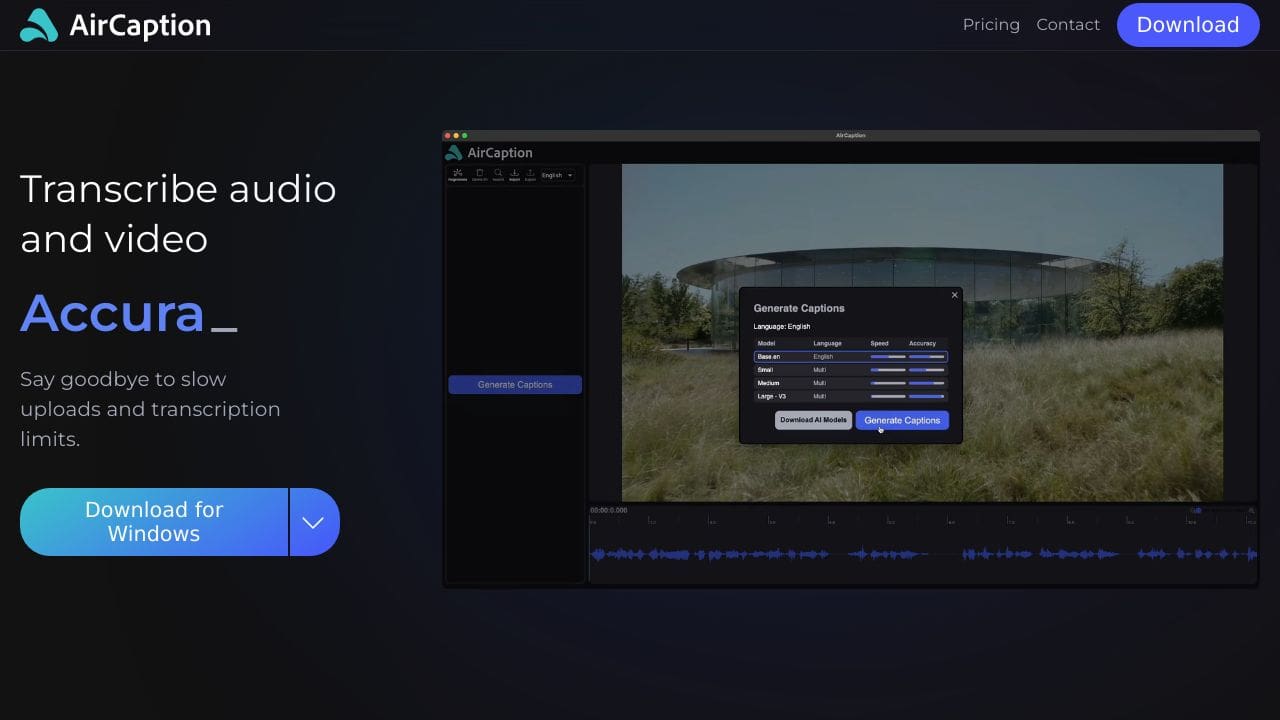Click the Model column header
Image resolution: width=1280 pixels, height=720 pixels.
[766, 343]
